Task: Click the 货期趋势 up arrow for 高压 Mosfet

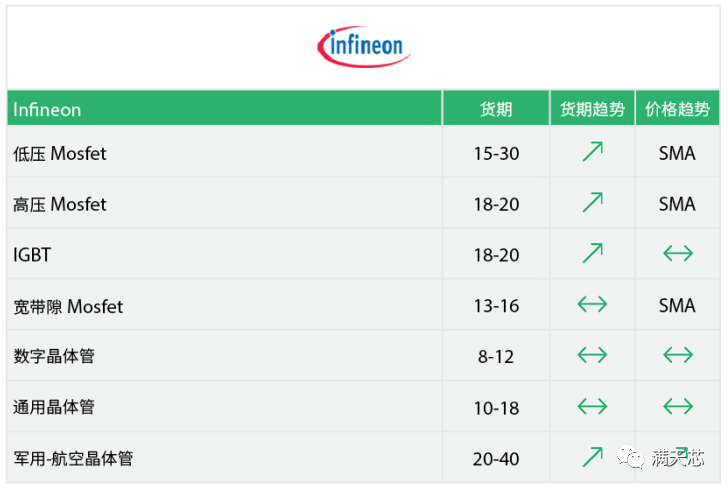Action: point(592,203)
